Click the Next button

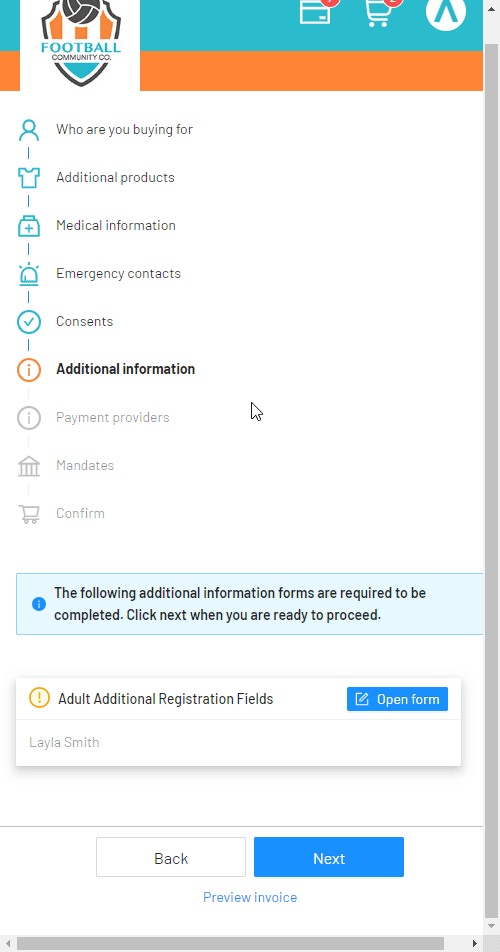pos(329,857)
